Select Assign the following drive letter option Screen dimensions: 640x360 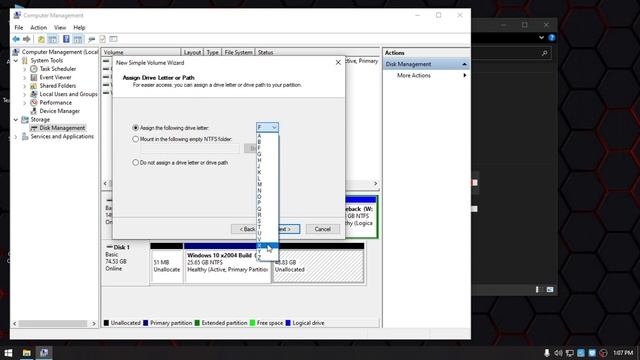pyautogui.click(x=136, y=128)
